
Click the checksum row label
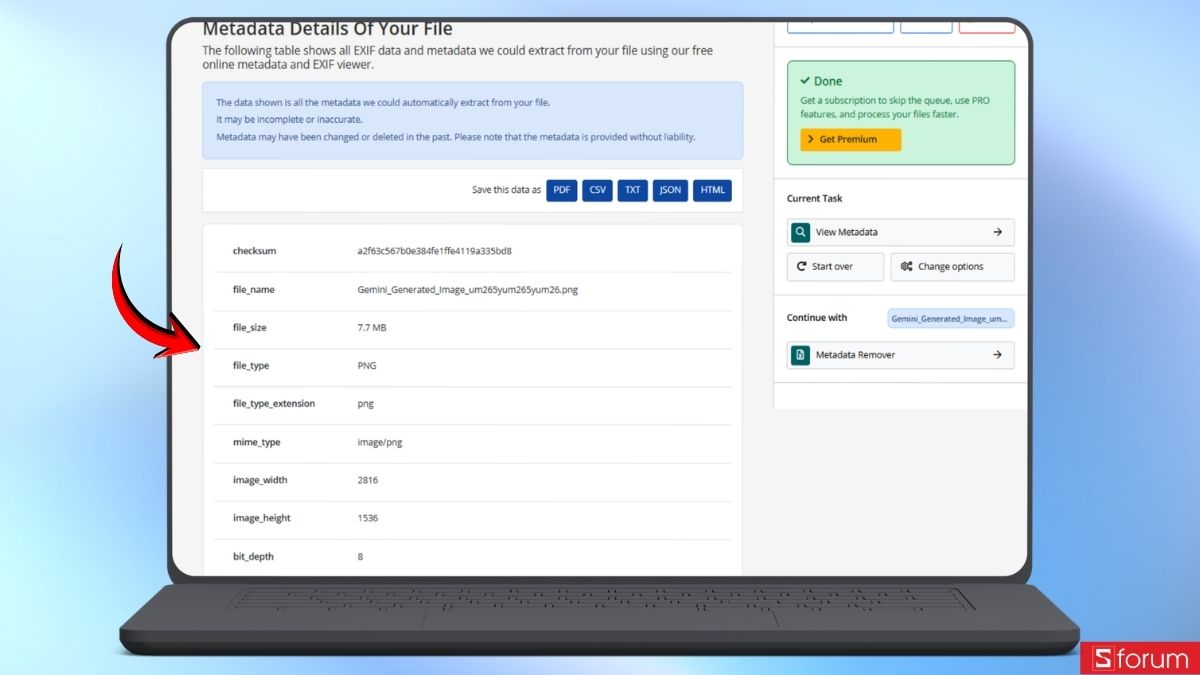tap(254, 251)
